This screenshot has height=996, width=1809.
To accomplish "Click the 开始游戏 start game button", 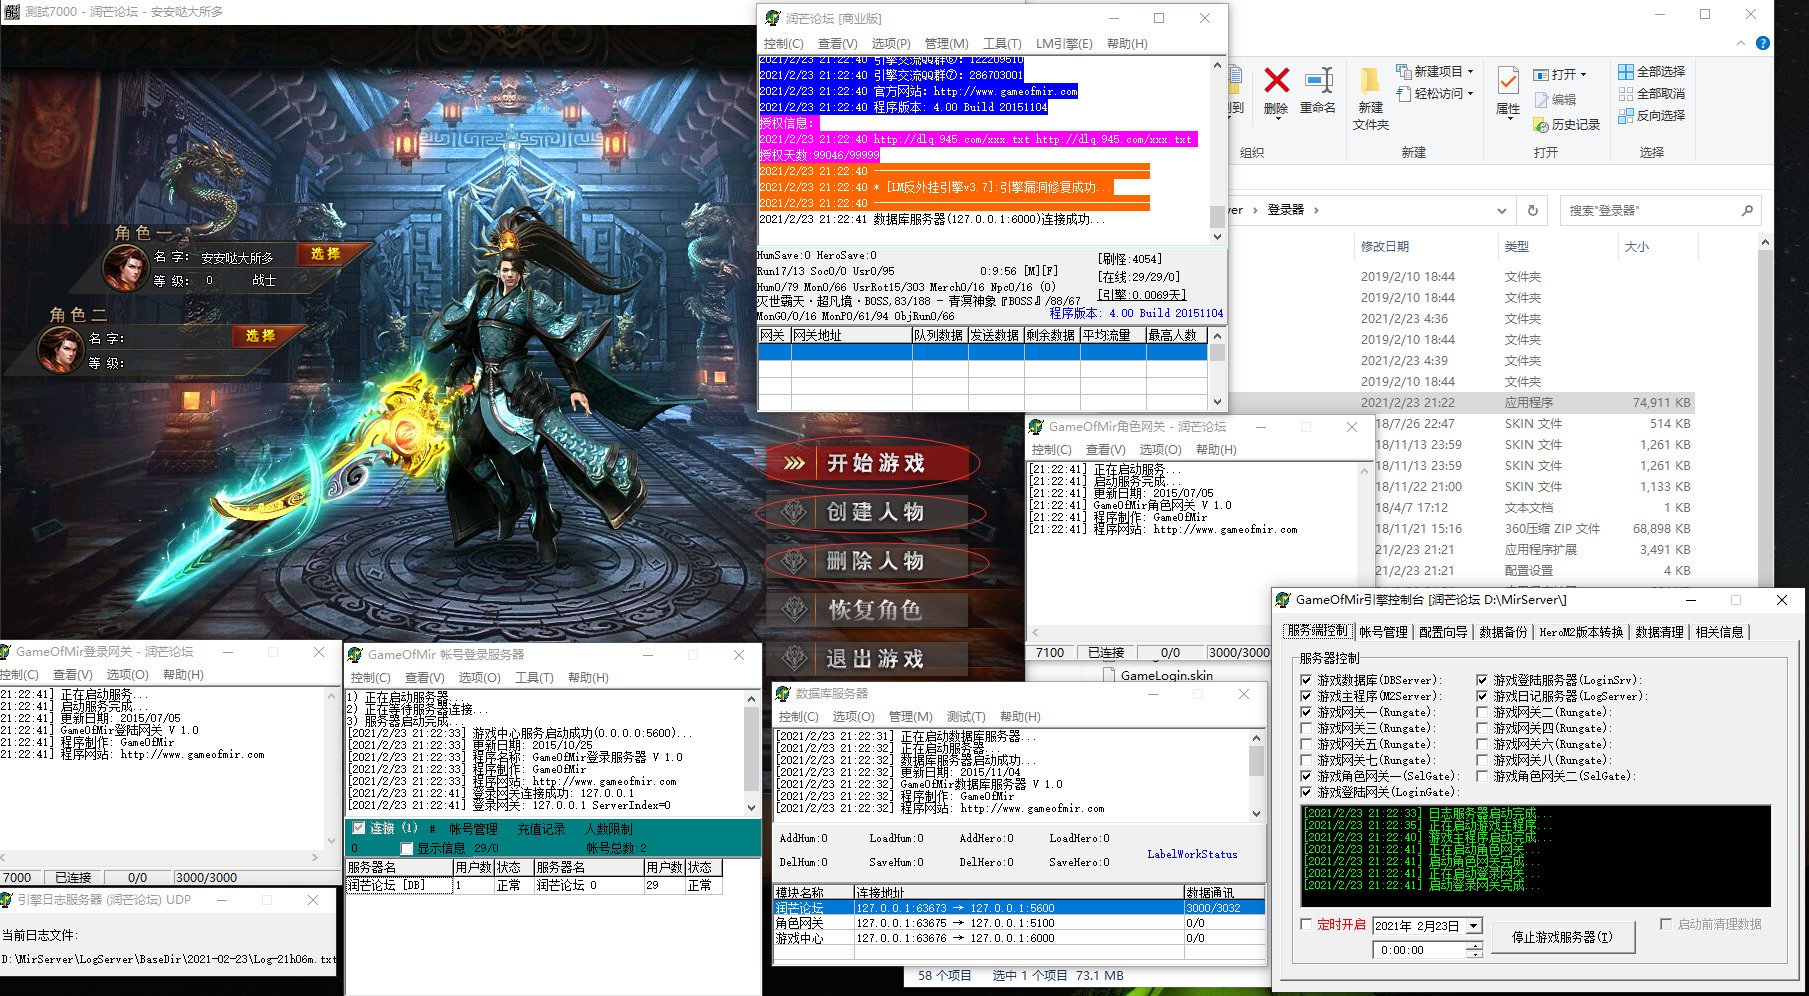I will 867,463.
